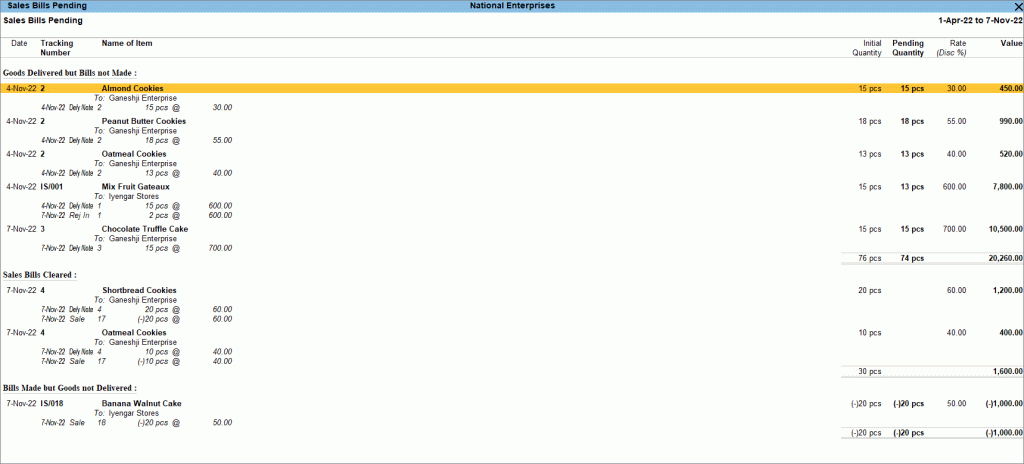The height and width of the screenshot is (464, 1024).
Task: Click the Sale 18 voucher line
Action: coord(136,423)
